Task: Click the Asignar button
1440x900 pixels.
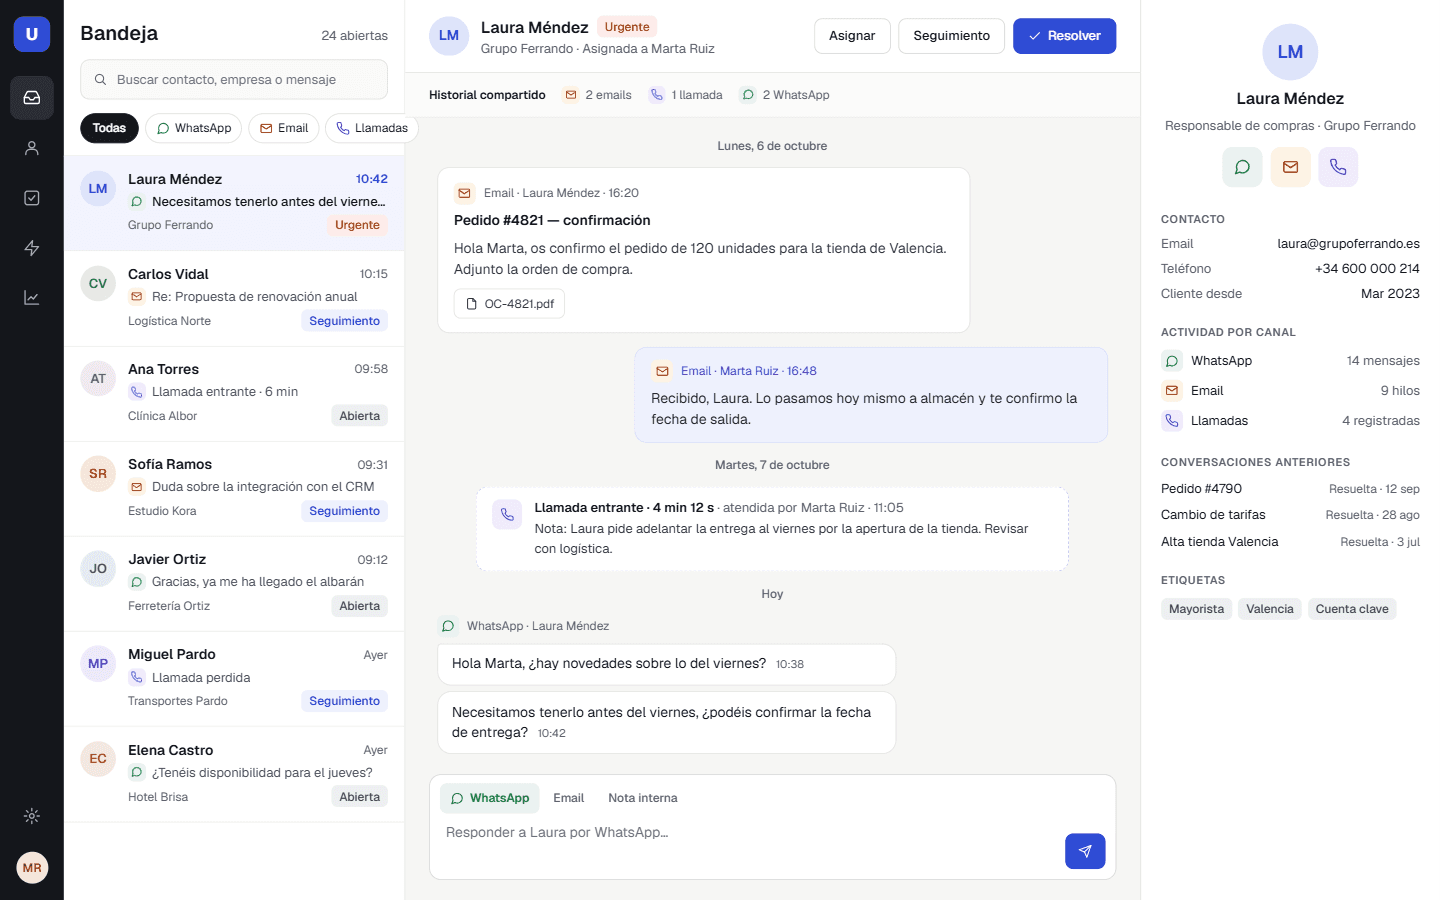Action: point(852,36)
